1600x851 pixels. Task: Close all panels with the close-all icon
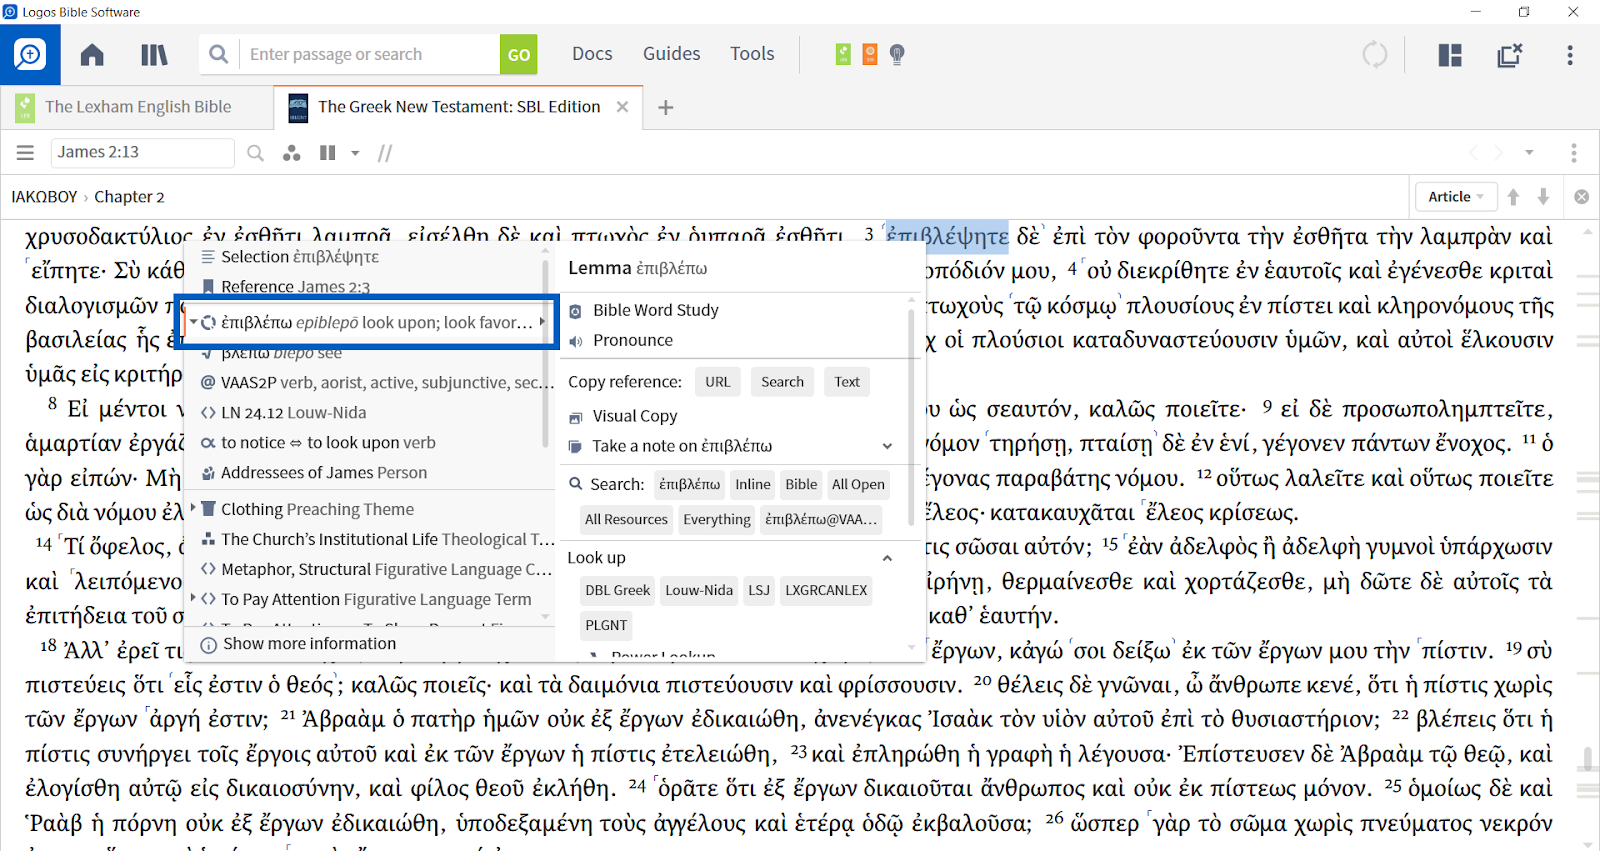[1510, 55]
